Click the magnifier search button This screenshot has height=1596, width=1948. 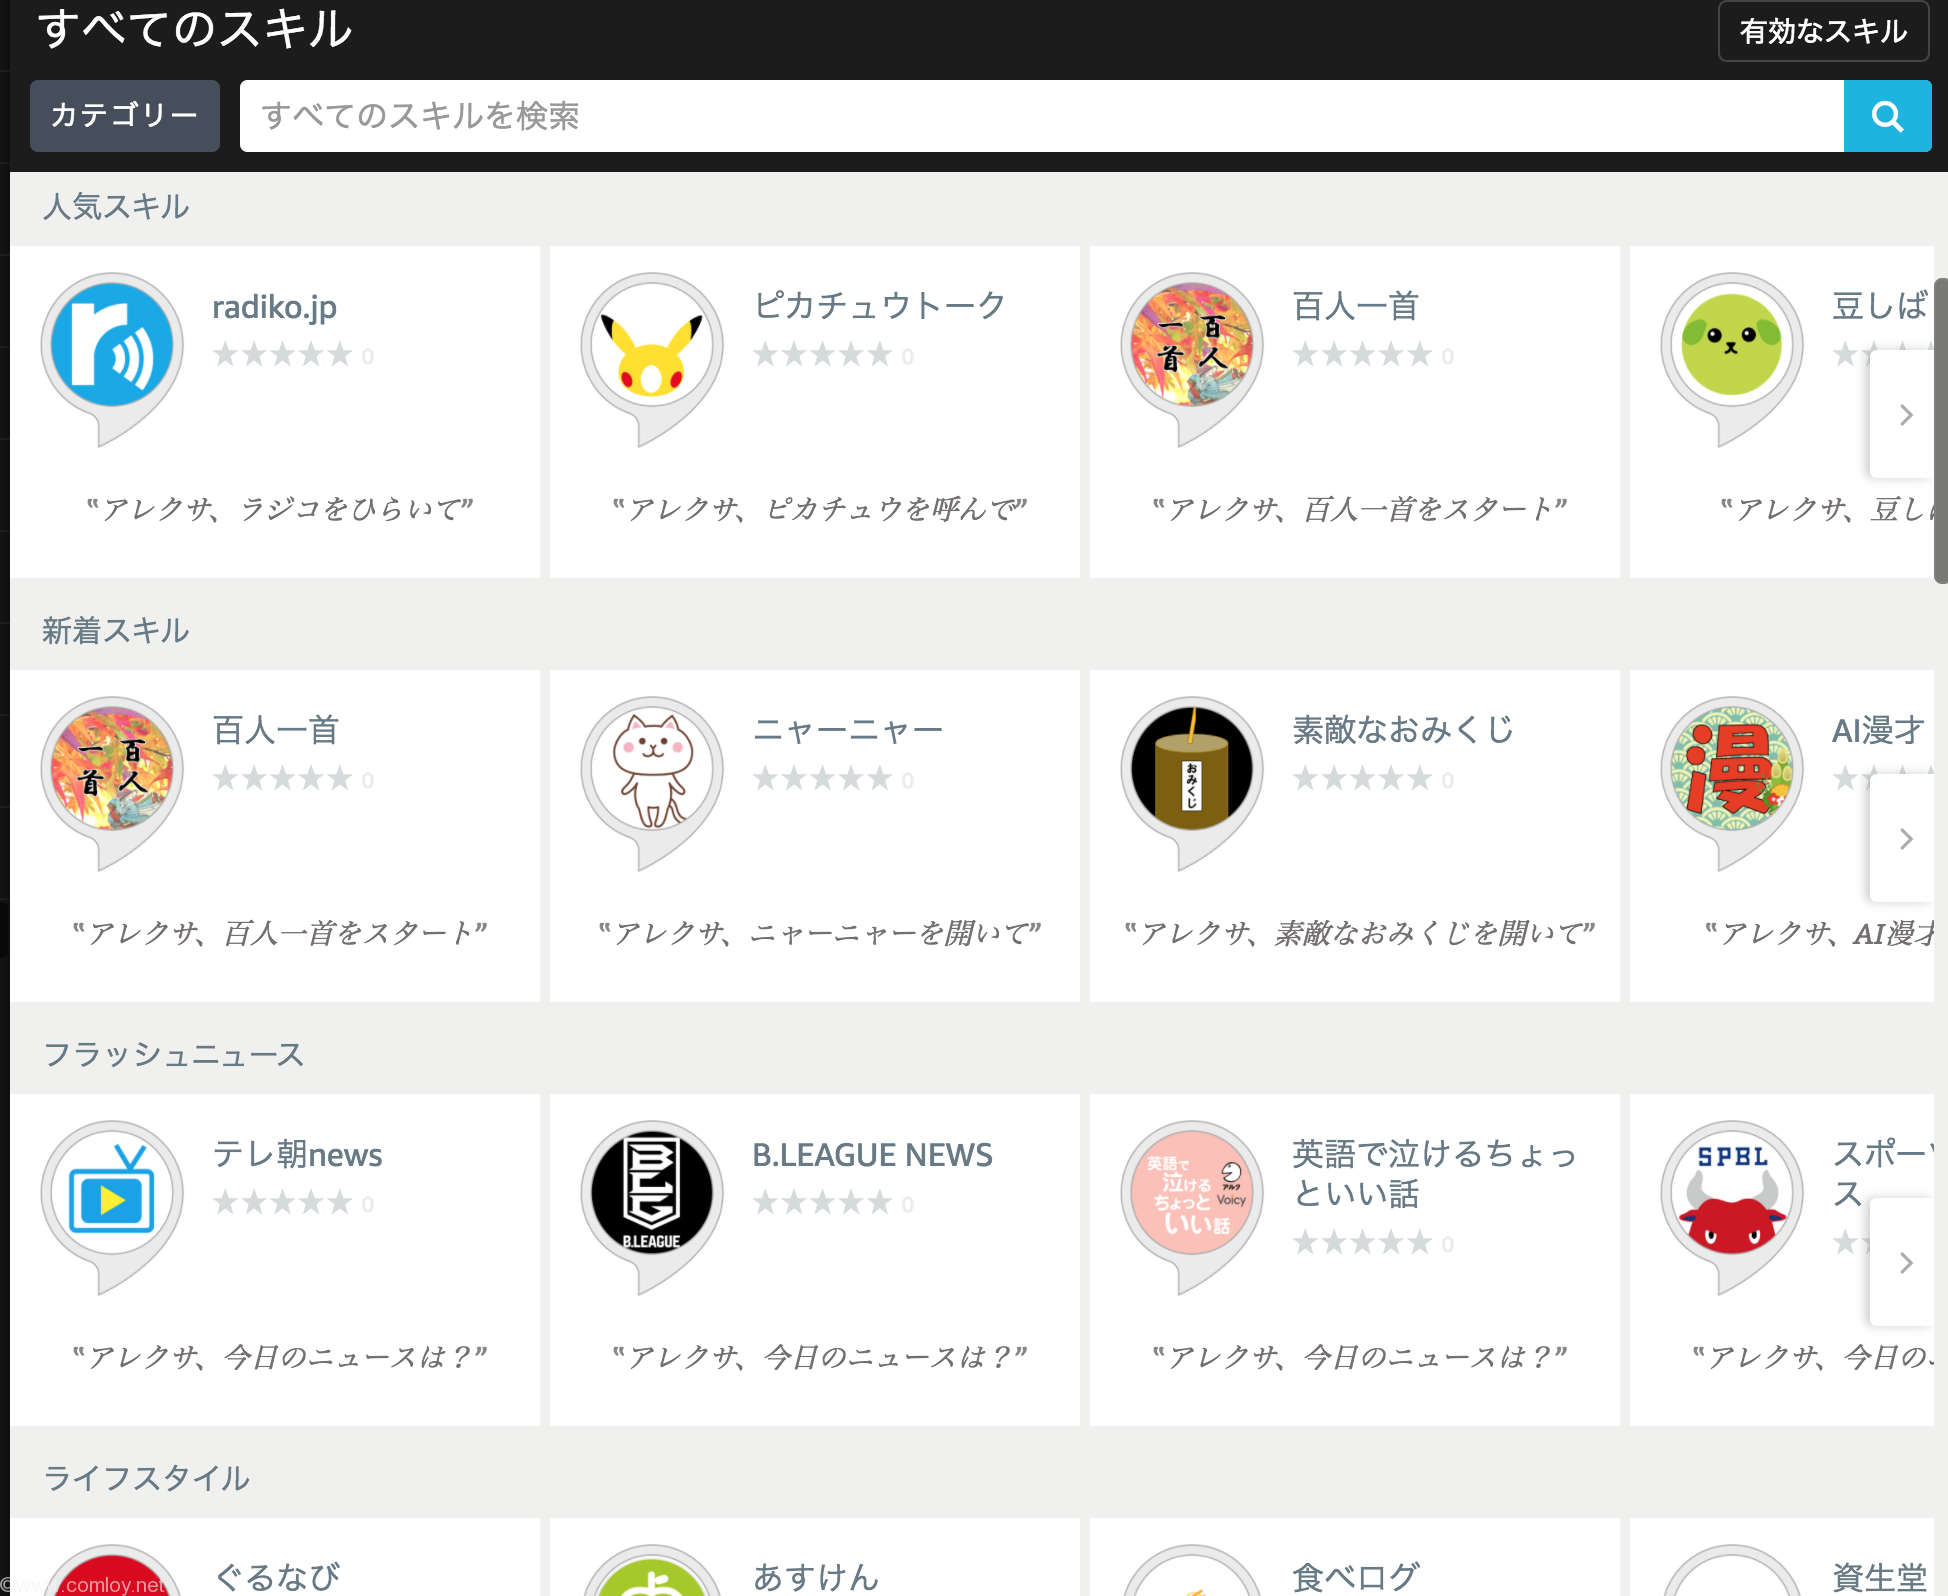[x=1887, y=116]
